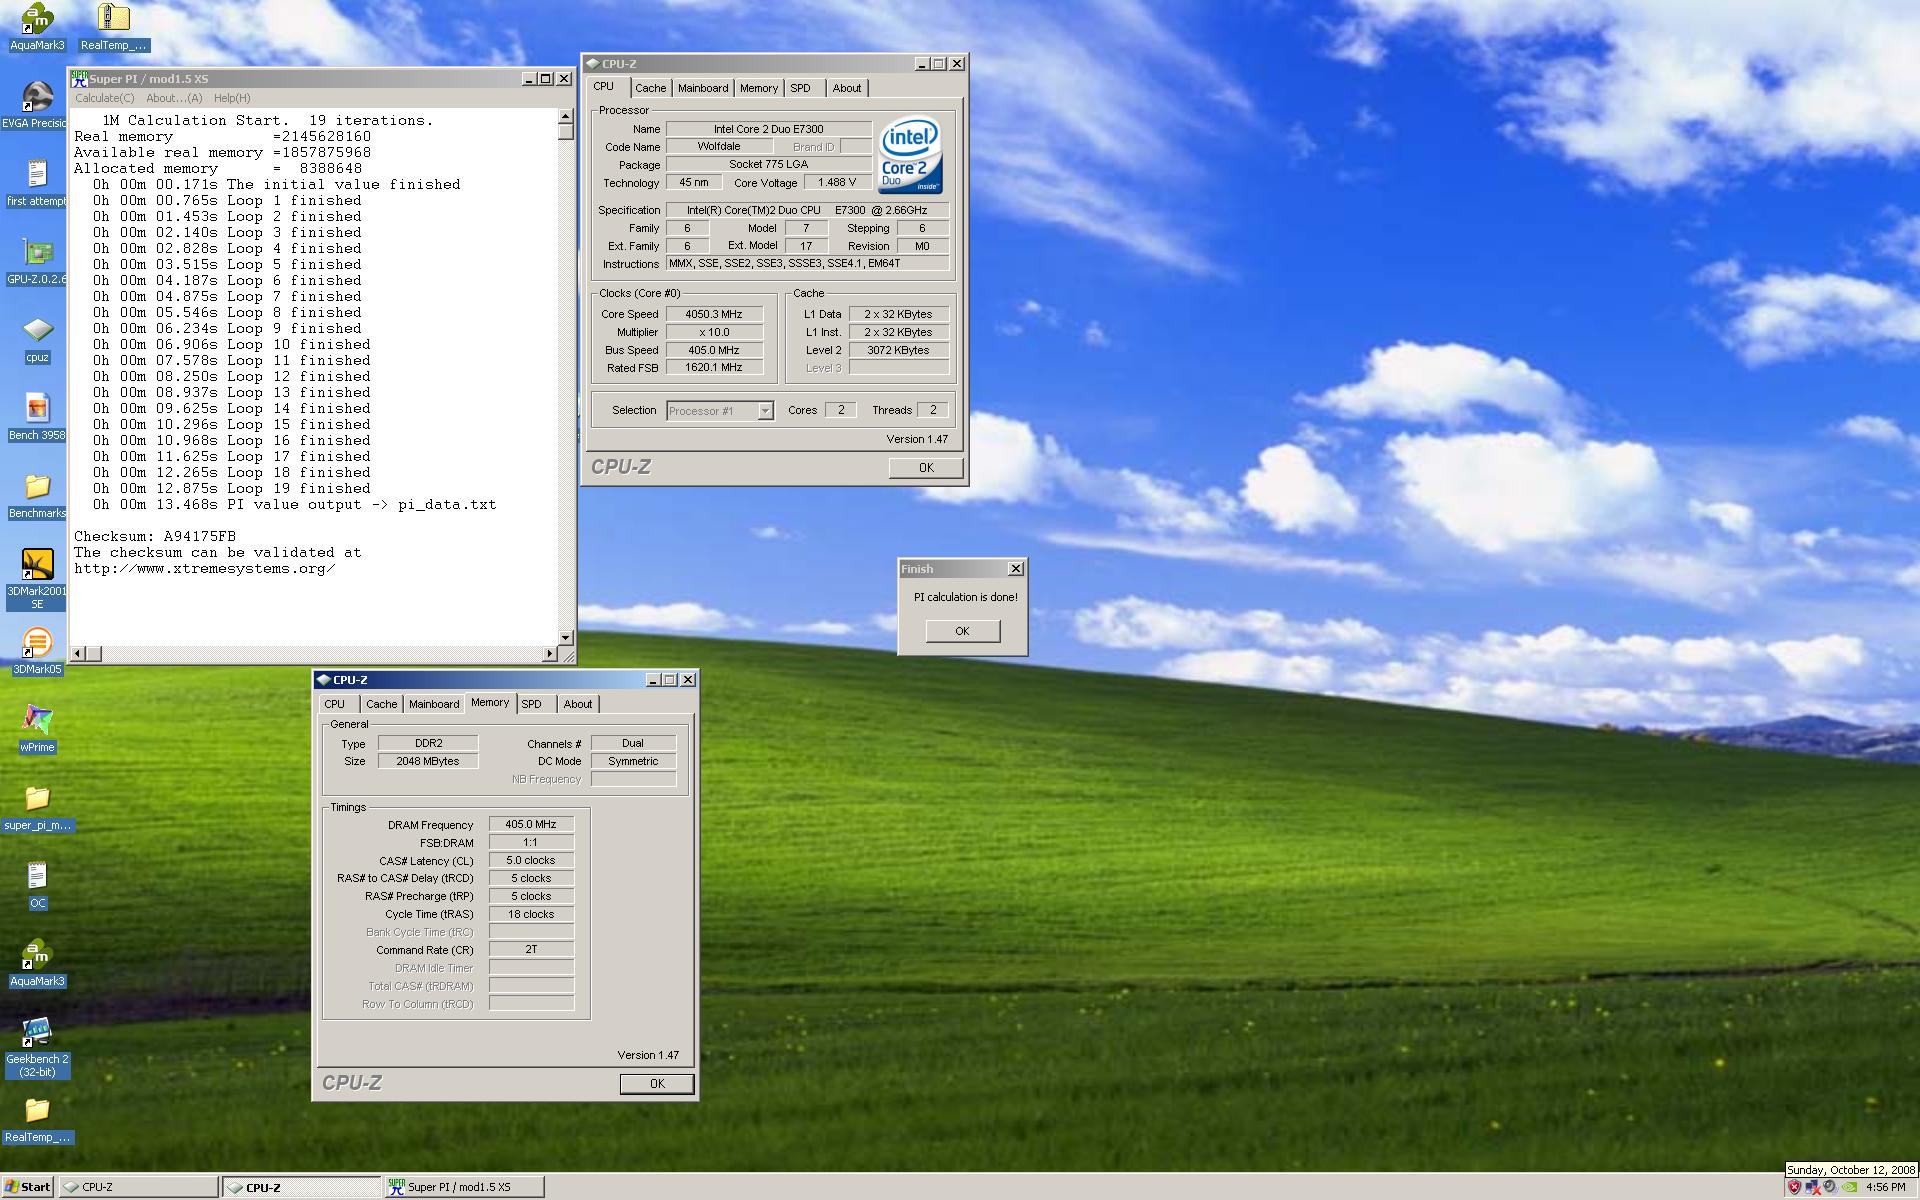Open AquaMark3 icon beside the RealTemp zip
1920x1200 pixels.
pyautogui.click(x=37, y=18)
